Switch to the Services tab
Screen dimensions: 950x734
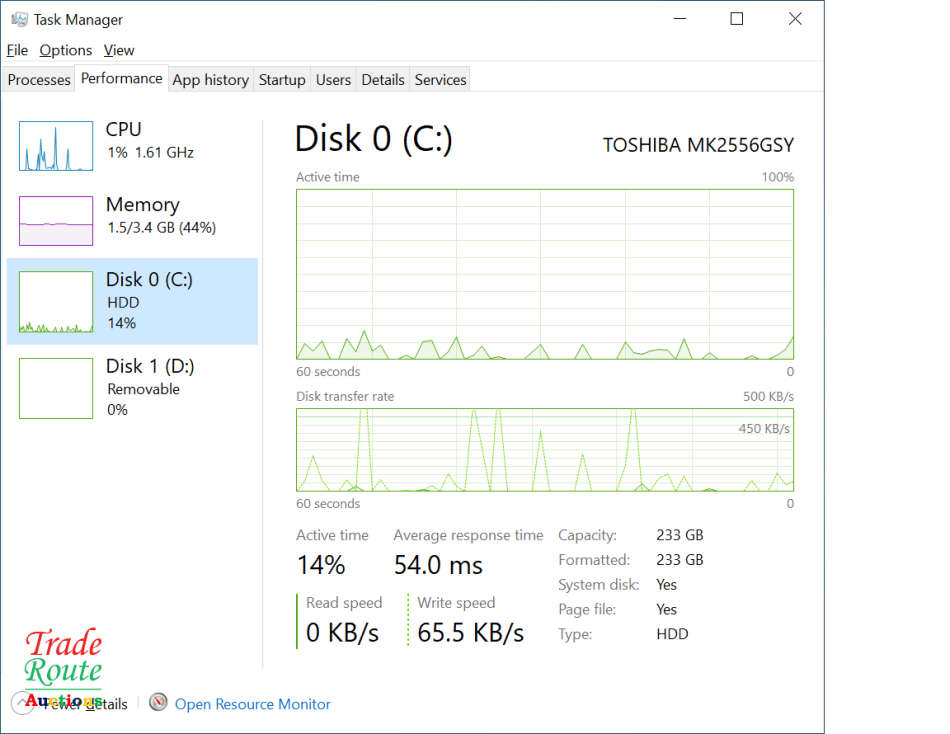pos(440,80)
